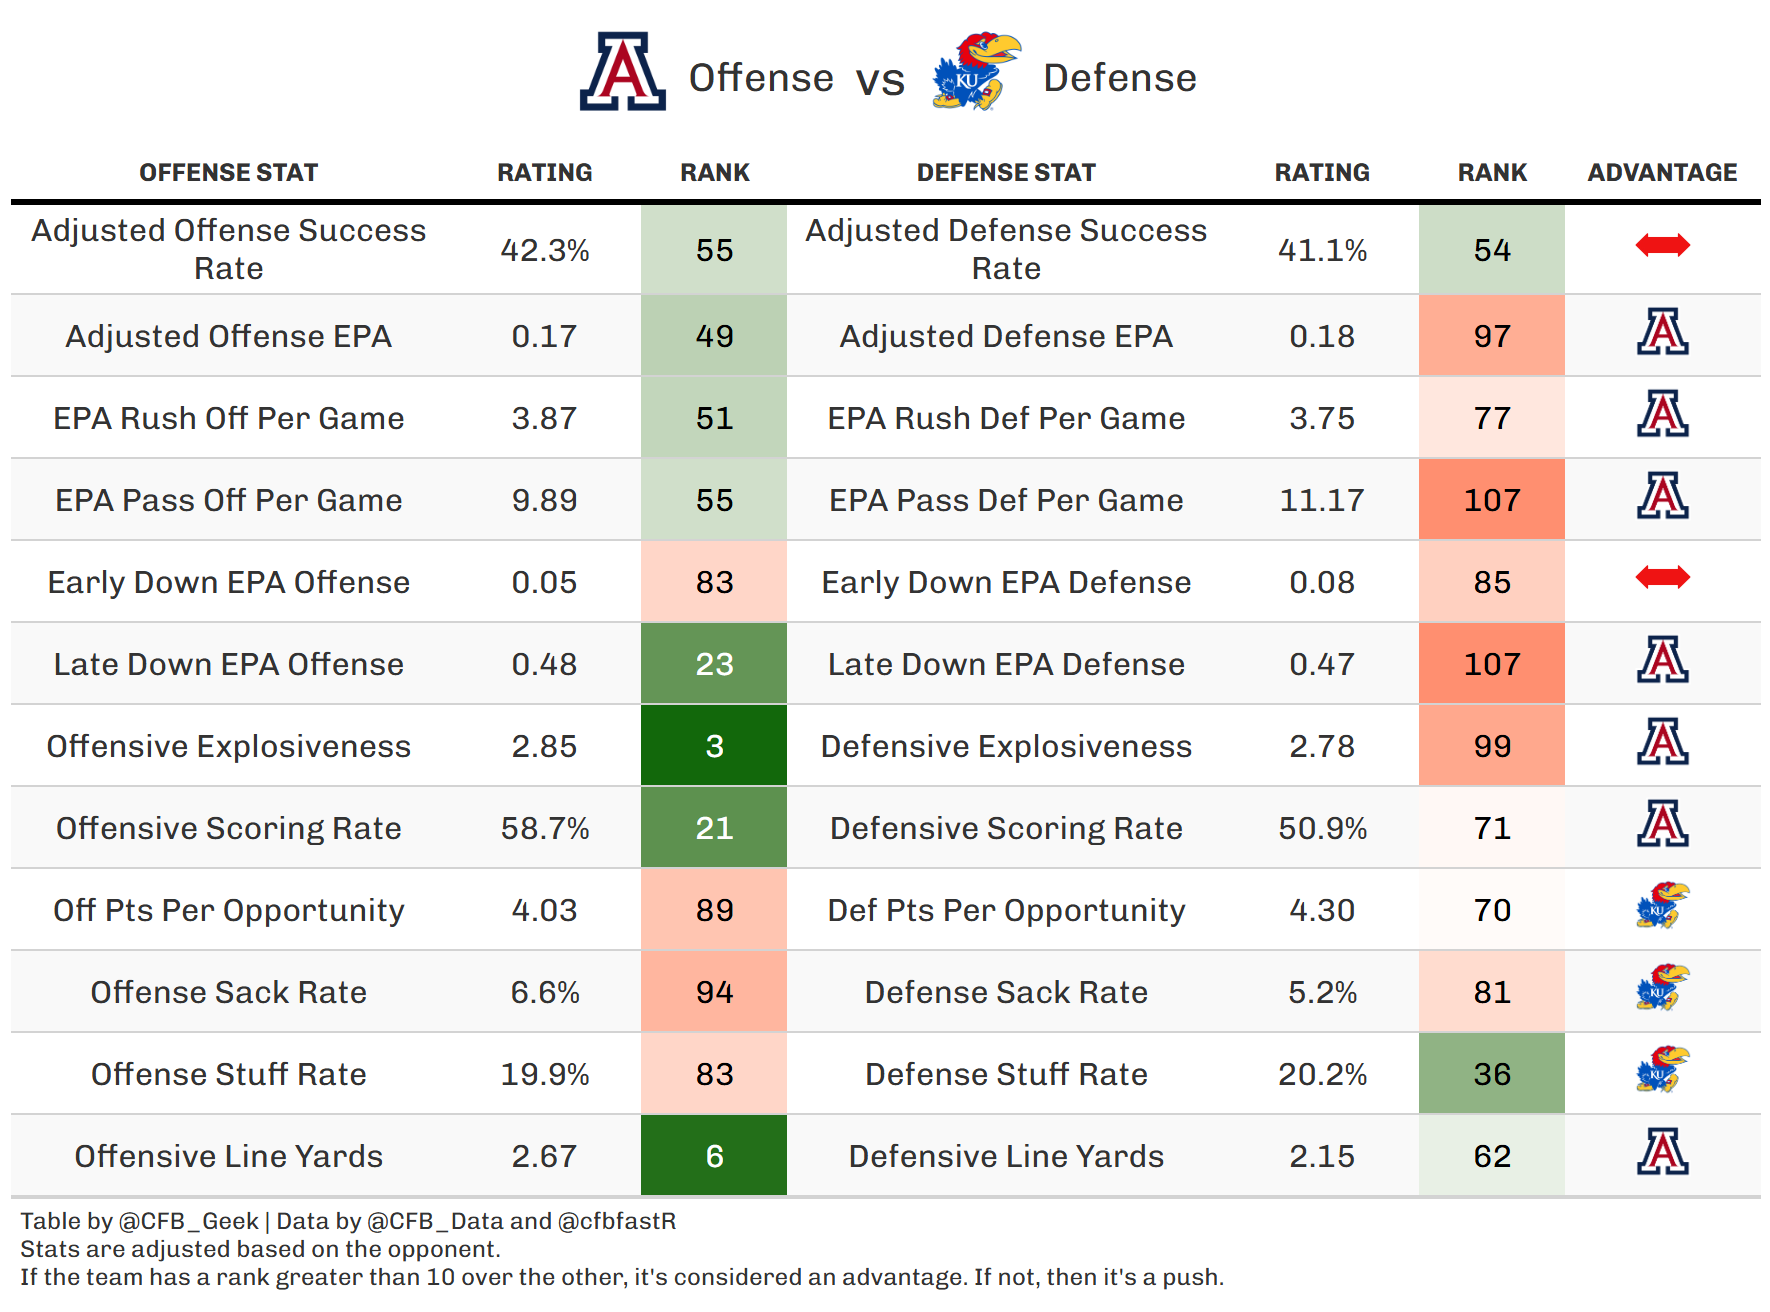This screenshot has height=1312, width=1770.
Task: Click the OFFENSE STAT column header
Action: (x=228, y=173)
